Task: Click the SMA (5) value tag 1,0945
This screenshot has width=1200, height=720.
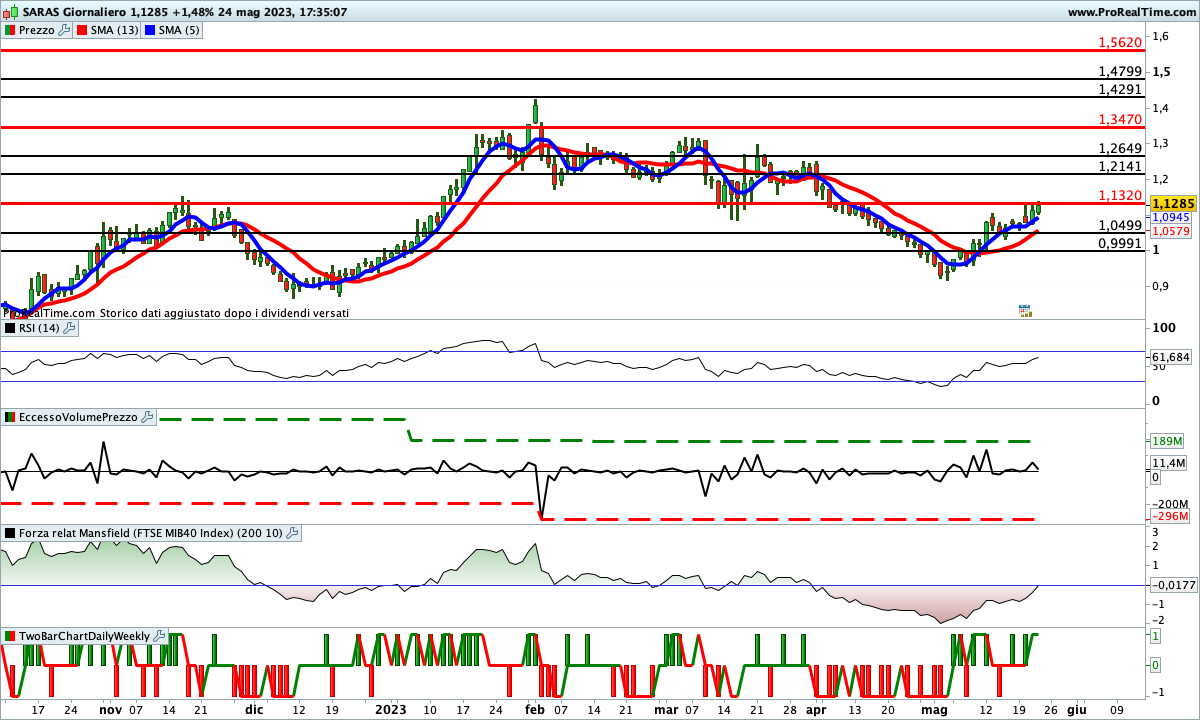Action: (1170, 217)
